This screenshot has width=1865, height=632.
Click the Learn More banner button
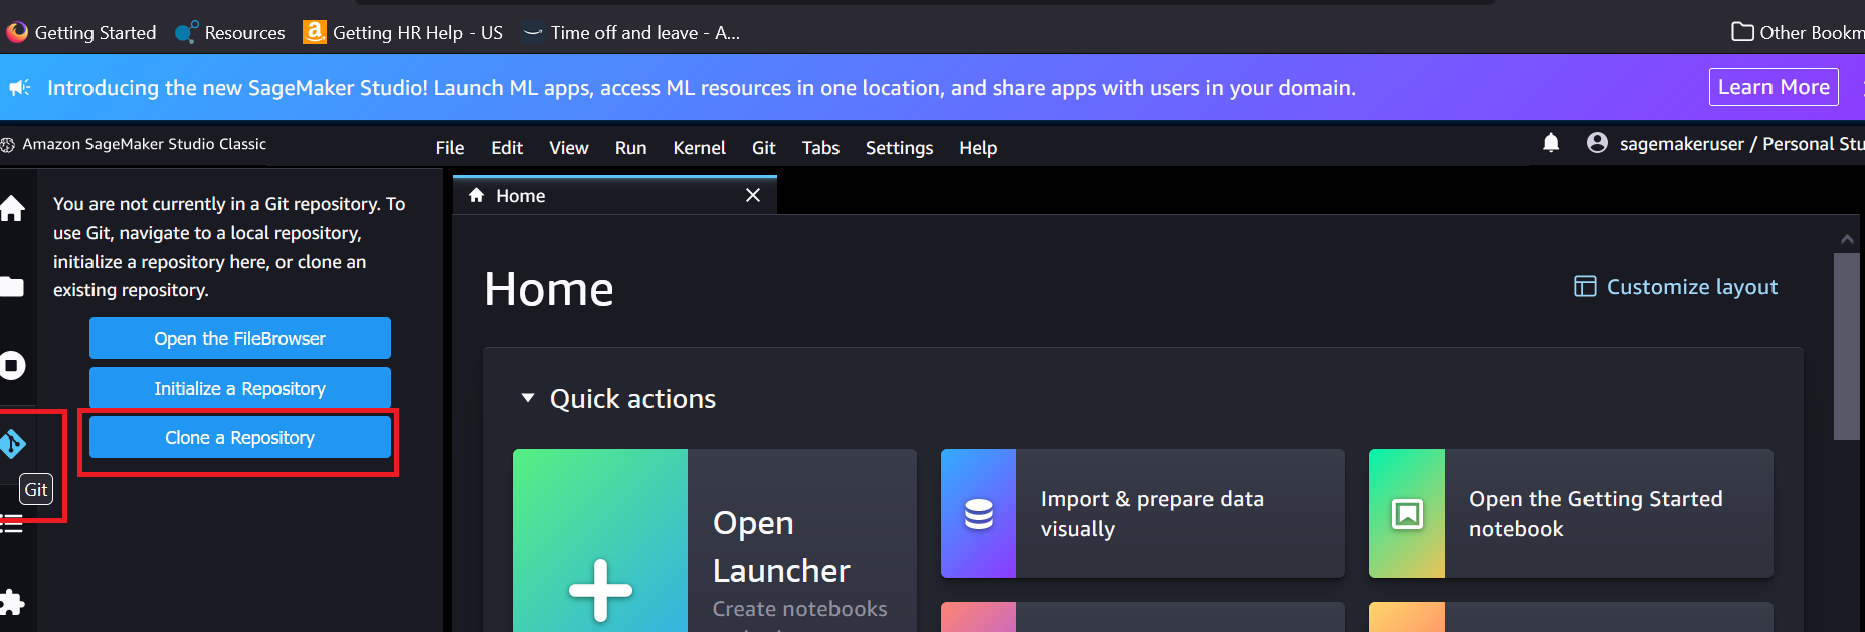1774,87
